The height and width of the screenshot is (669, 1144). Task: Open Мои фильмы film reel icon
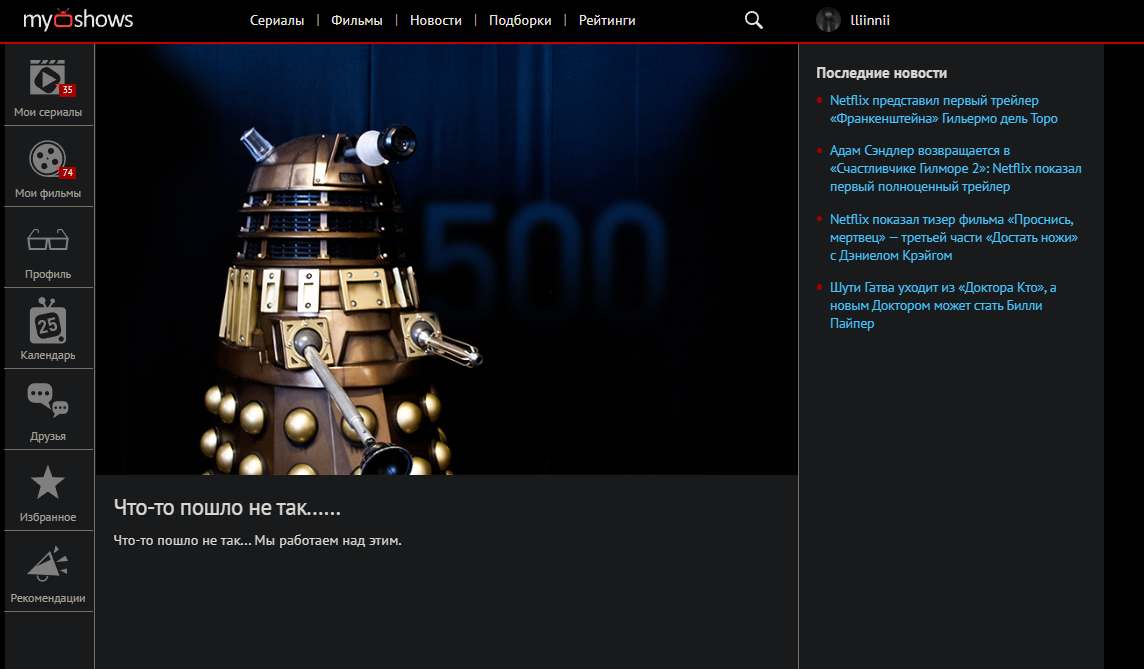coord(48,158)
